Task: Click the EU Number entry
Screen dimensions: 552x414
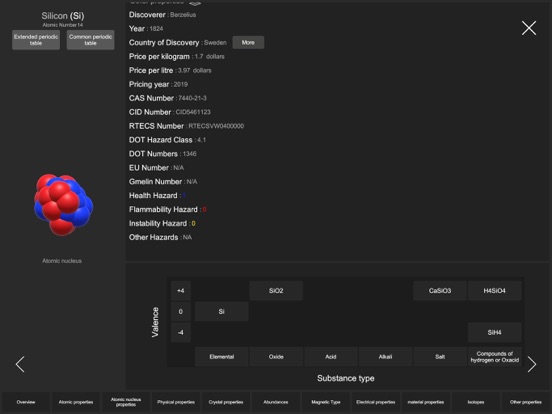Action: pos(156,168)
